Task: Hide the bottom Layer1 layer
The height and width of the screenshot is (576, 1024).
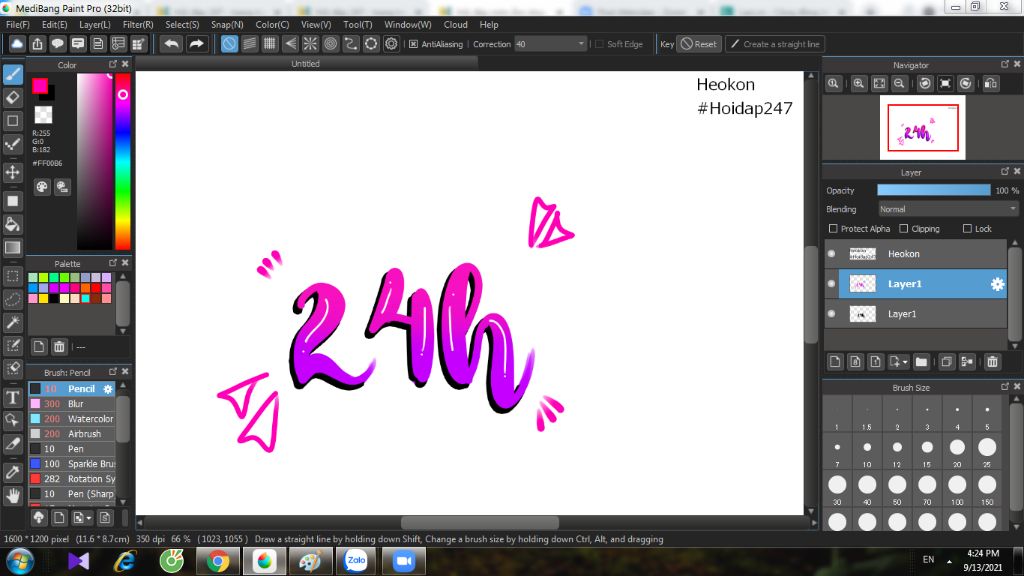Action: click(831, 314)
